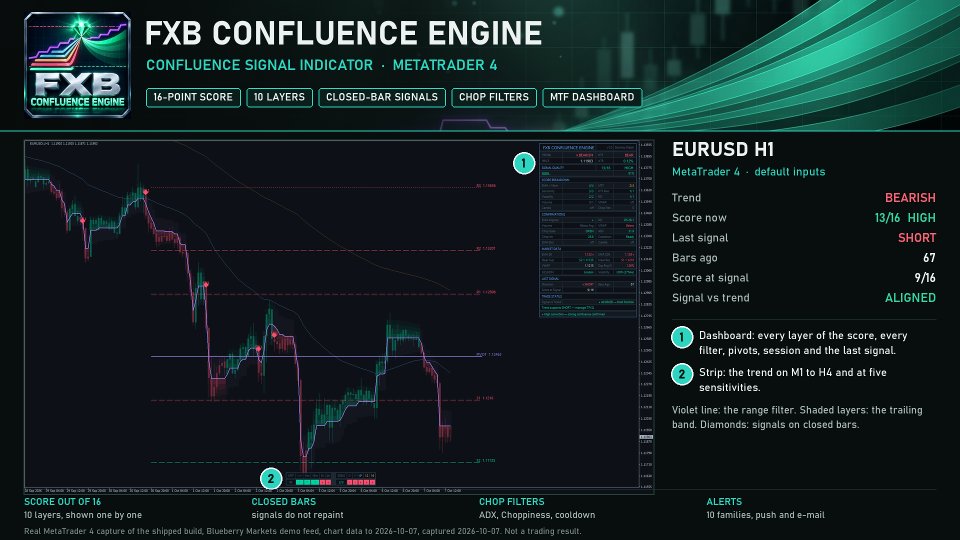Select the 16-POINT SCORE pill
960x540 pixels.
click(193, 97)
